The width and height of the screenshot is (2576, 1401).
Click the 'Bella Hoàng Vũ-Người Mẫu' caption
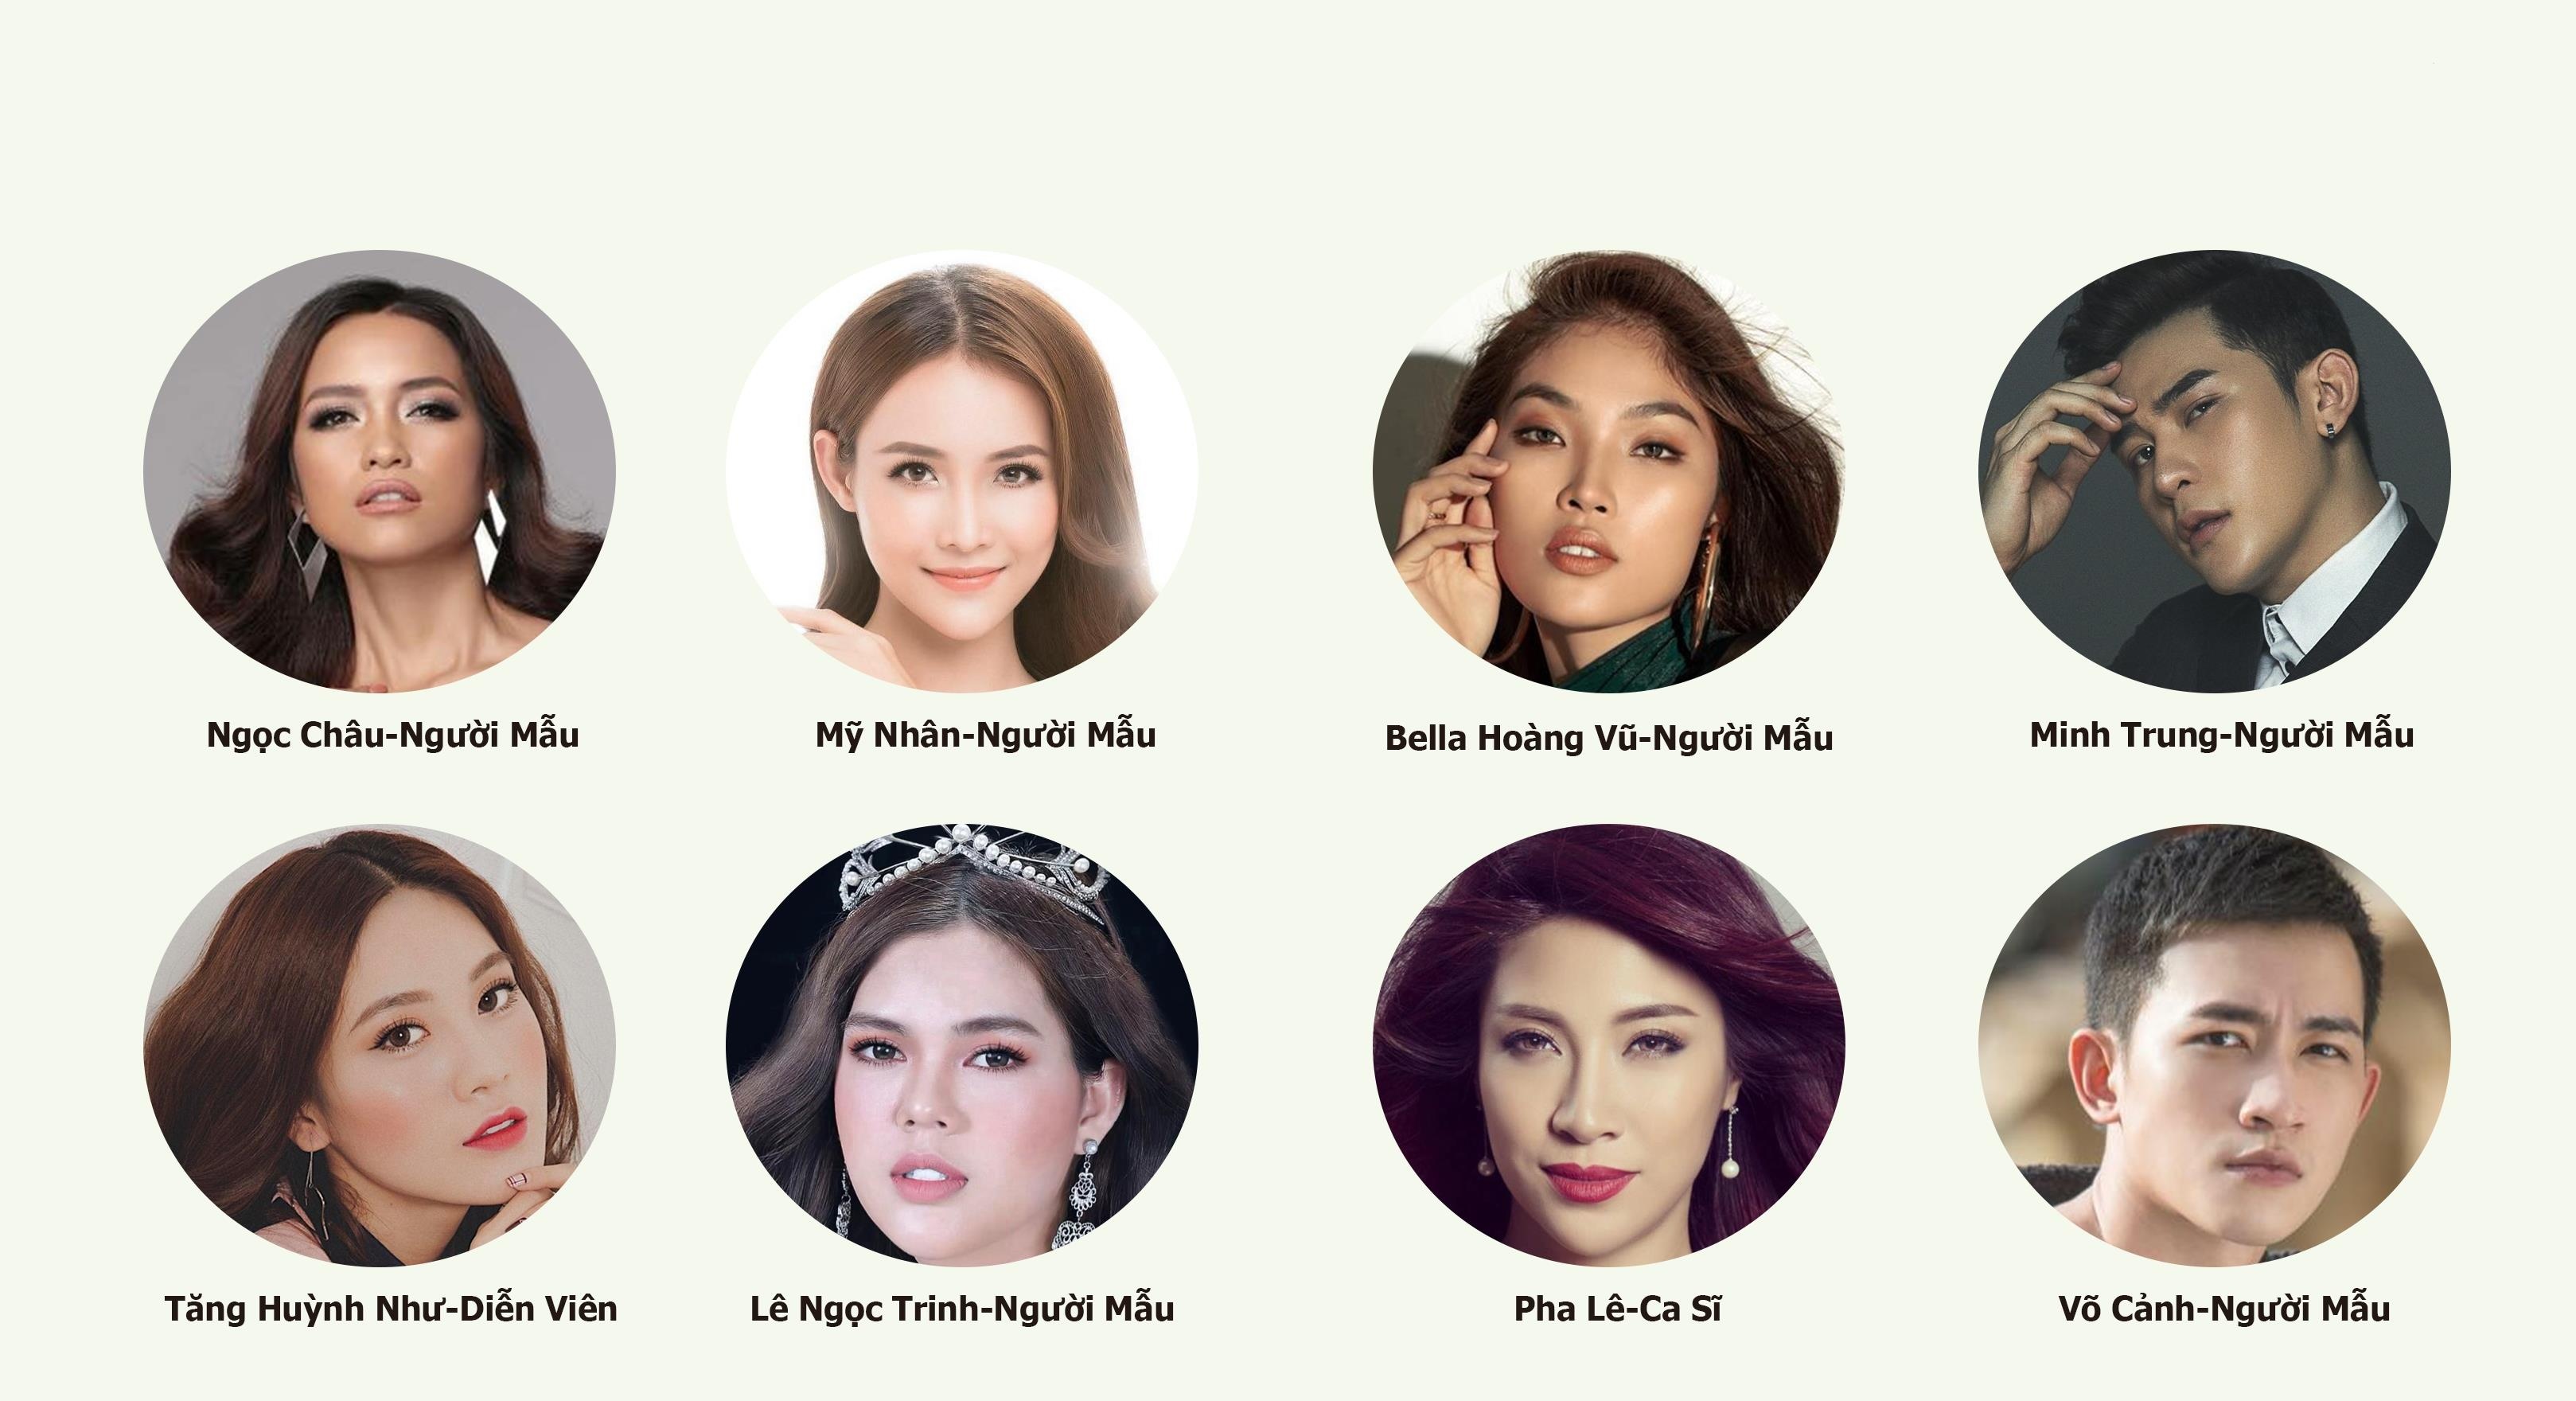coord(1609,738)
